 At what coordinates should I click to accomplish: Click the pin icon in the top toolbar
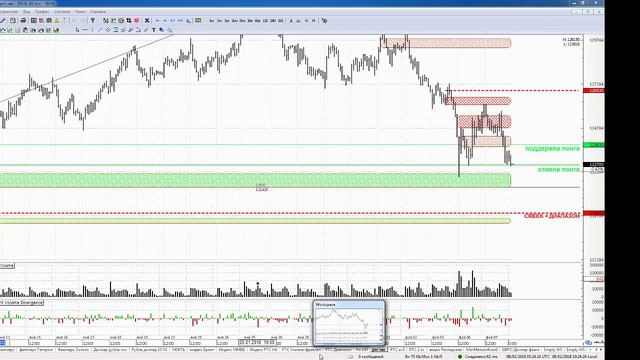point(93,20)
